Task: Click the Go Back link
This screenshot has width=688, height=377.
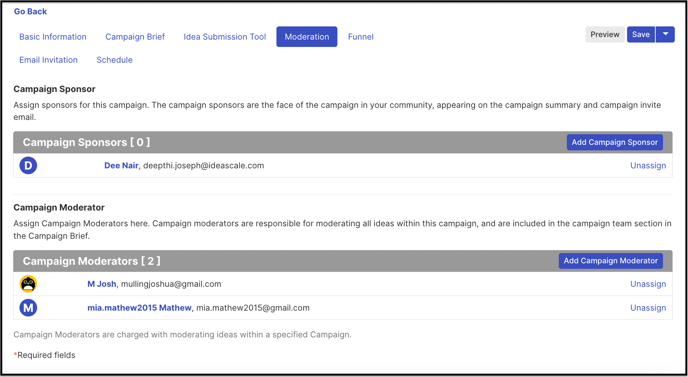Action: pos(30,11)
